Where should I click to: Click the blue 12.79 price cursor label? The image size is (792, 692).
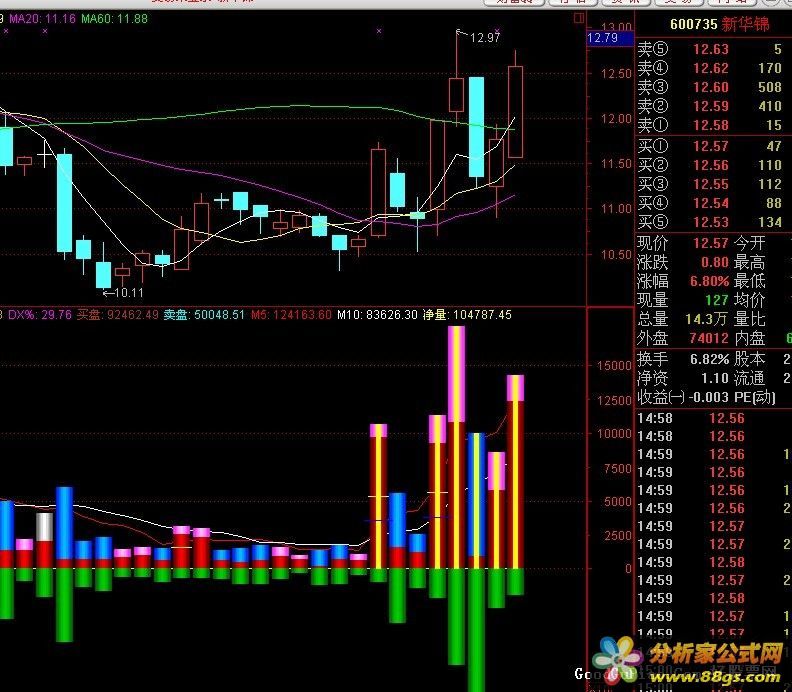610,38
